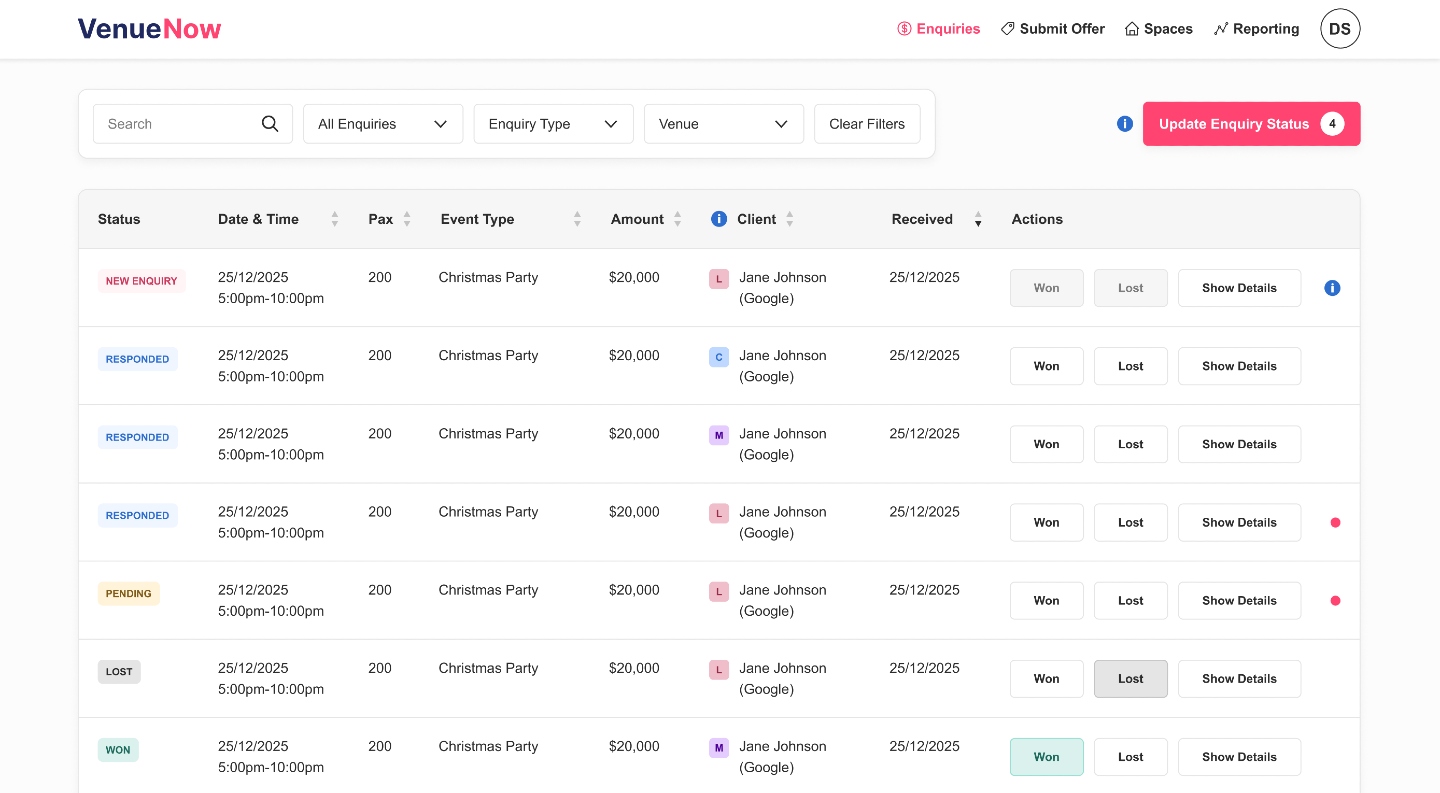The image size is (1440, 793).
Task: Click L badge on New Enquiry row
Action: [x=719, y=279]
